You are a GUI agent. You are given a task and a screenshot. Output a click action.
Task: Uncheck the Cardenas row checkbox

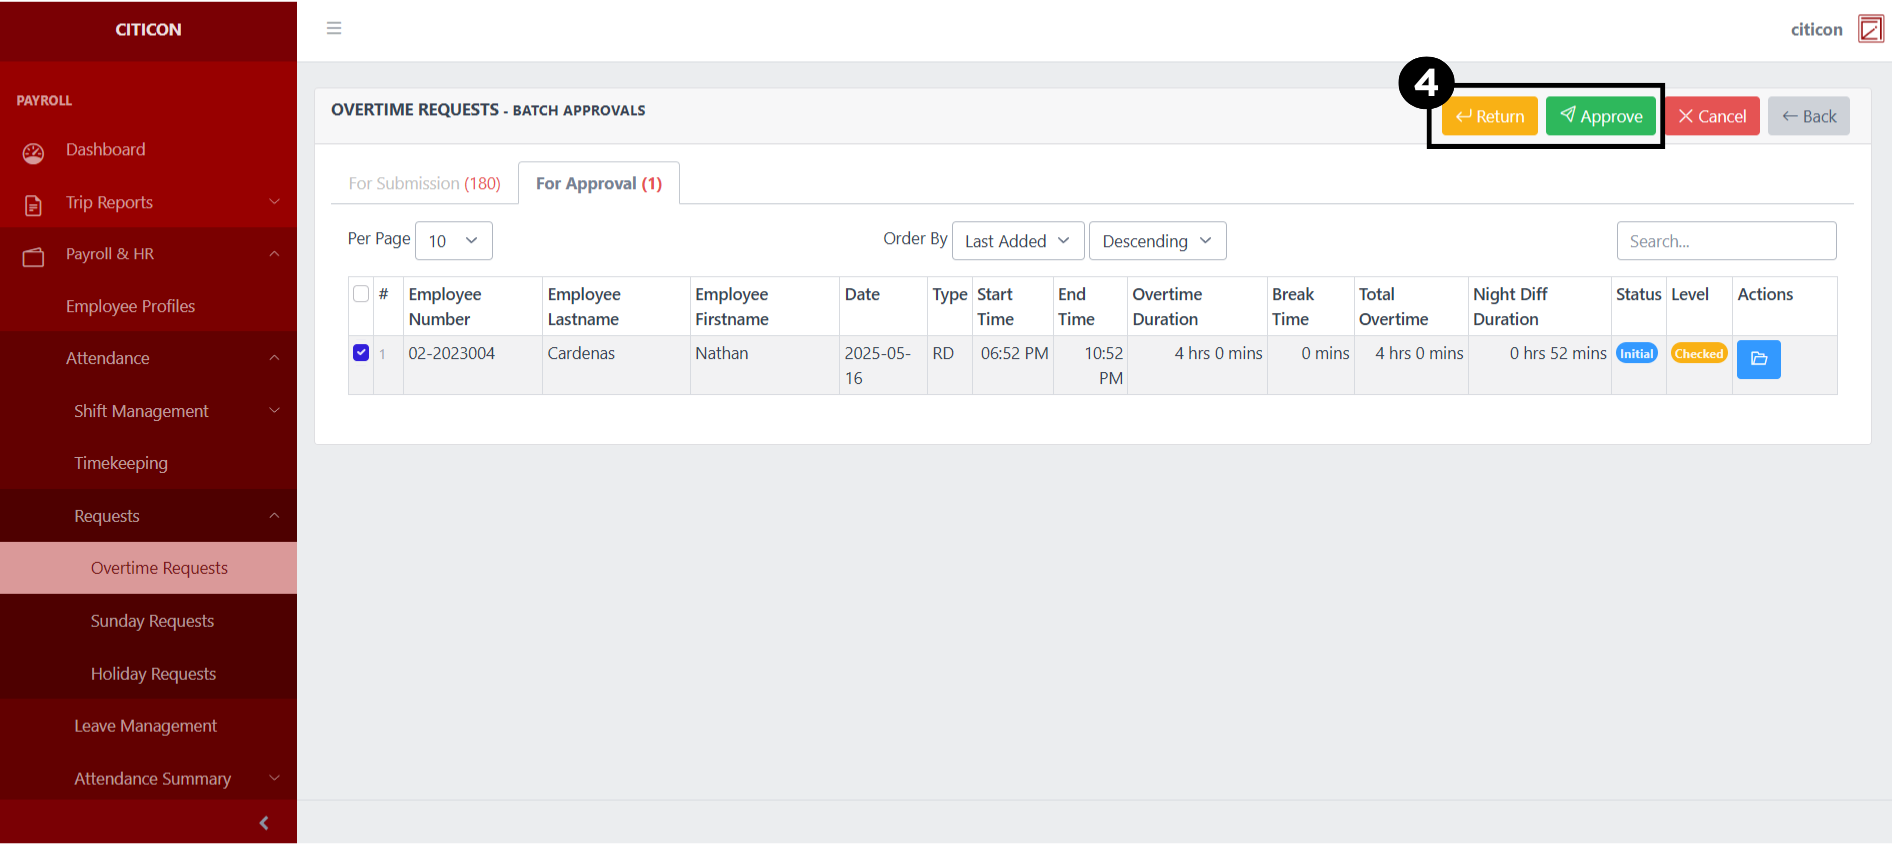(361, 353)
